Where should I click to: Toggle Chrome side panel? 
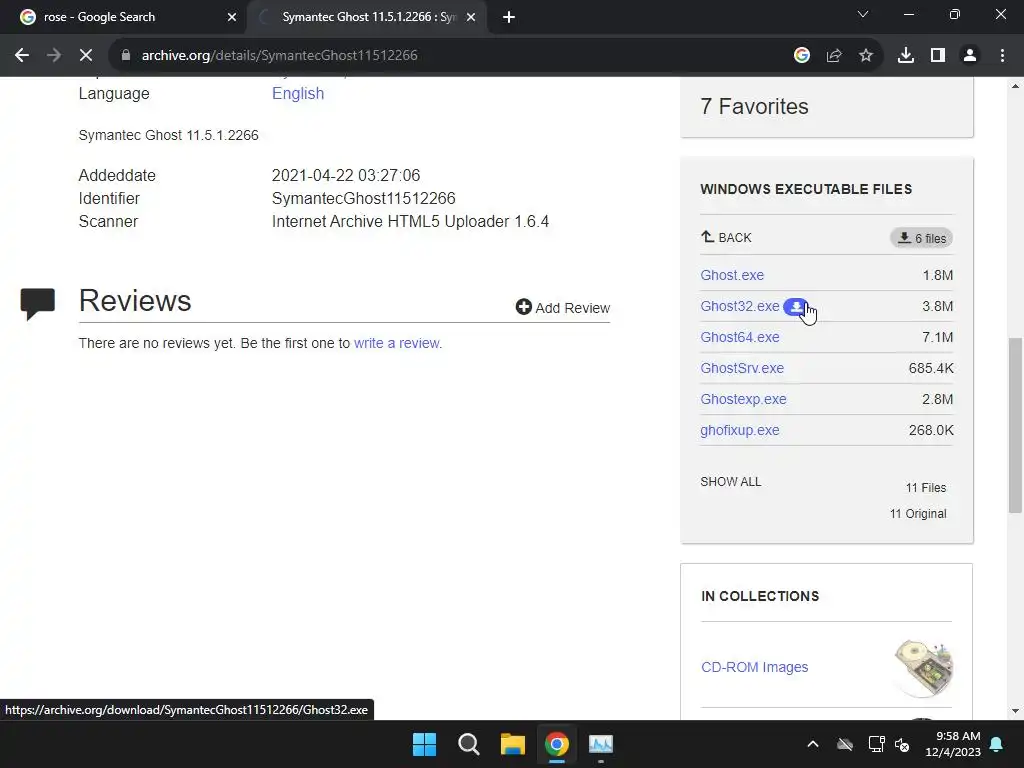click(x=938, y=56)
